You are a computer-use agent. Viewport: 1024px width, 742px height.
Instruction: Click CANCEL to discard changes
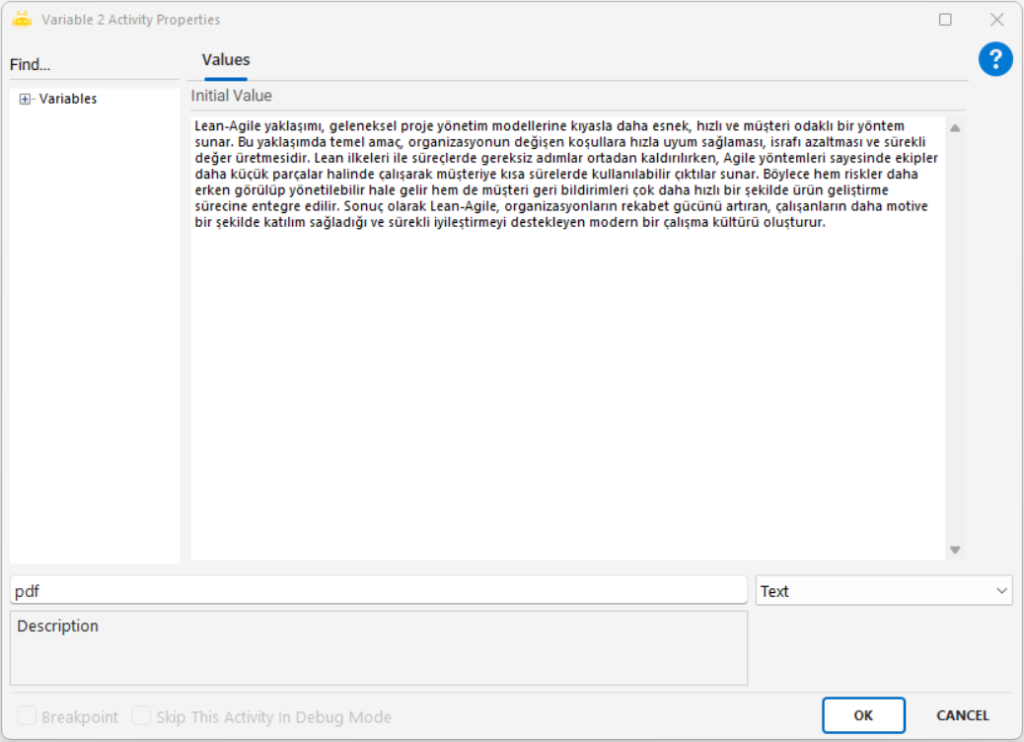(x=962, y=715)
